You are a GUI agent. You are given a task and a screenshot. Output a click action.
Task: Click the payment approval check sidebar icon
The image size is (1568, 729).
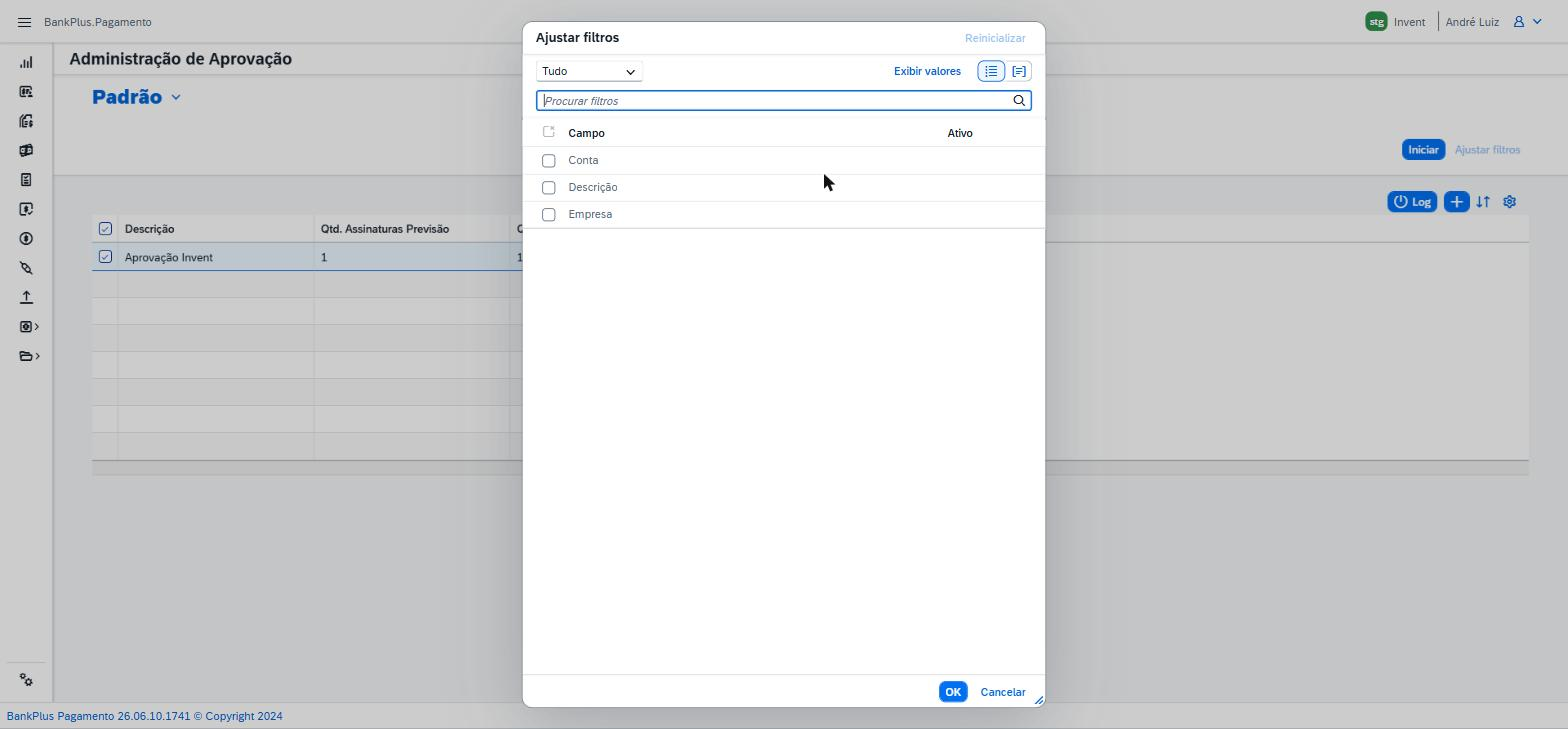(26, 209)
